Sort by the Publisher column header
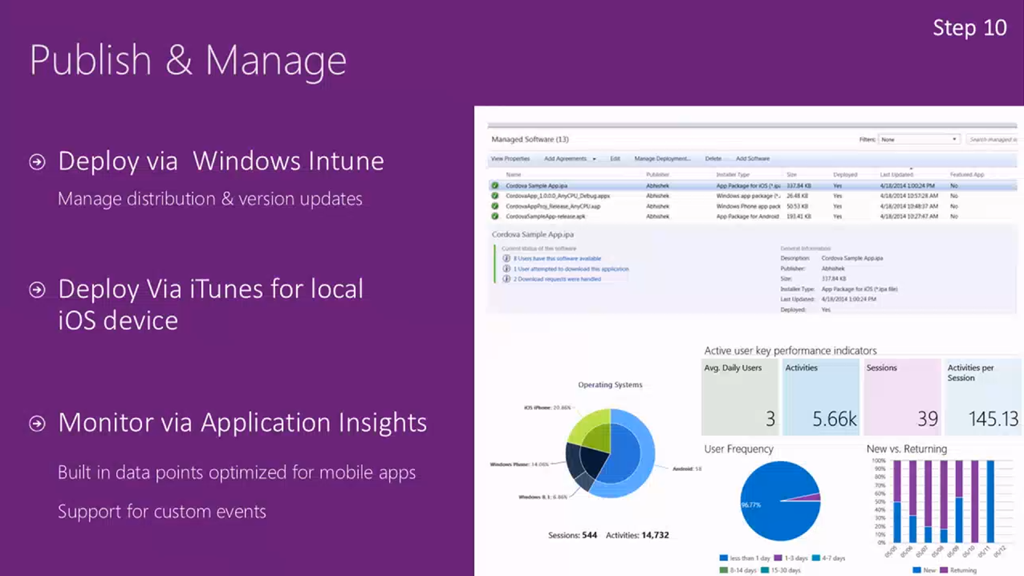The height and width of the screenshot is (576, 1024). 658,175
